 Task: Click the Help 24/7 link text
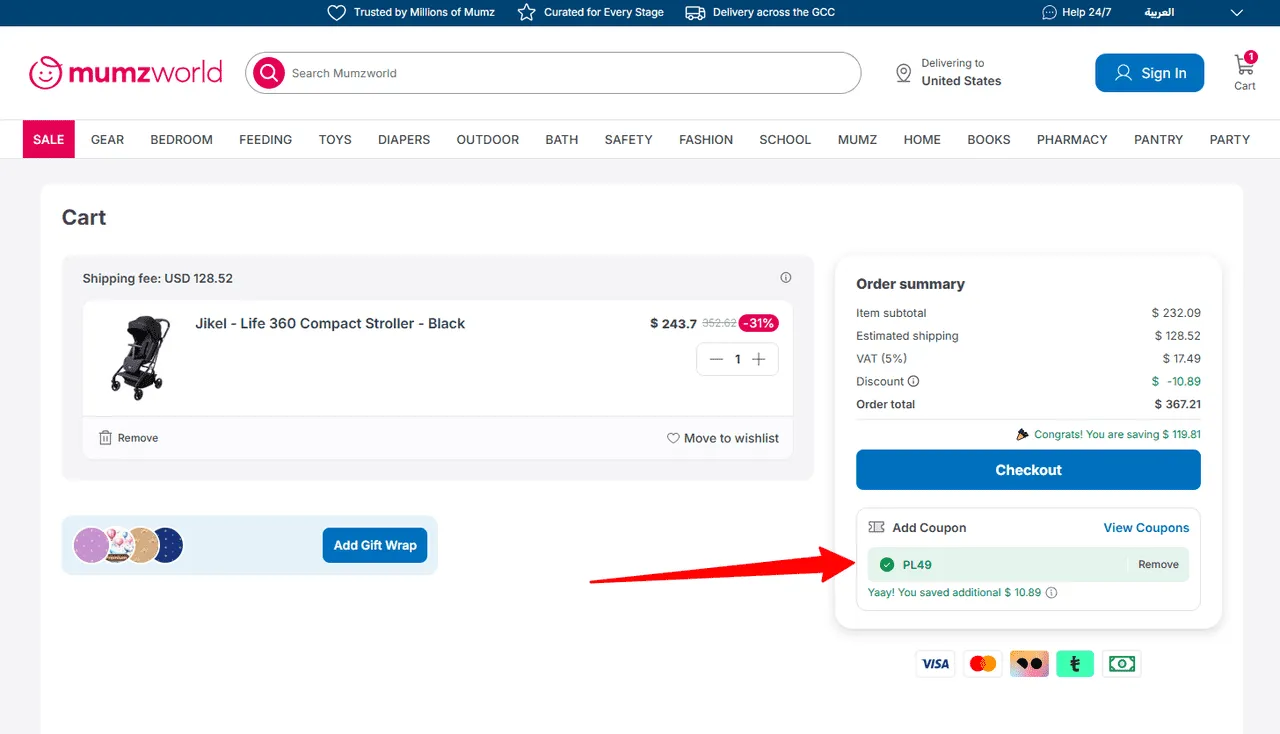point(1087,13)
